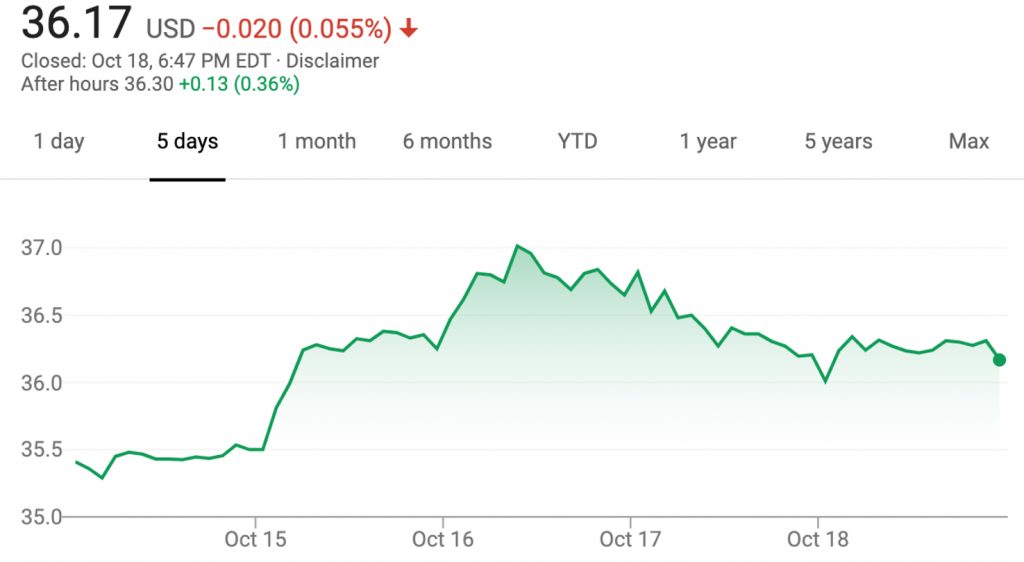Click the Oct 17 axis label
This screenshot has width=1024, height=562.
click(x=630, y=539)
